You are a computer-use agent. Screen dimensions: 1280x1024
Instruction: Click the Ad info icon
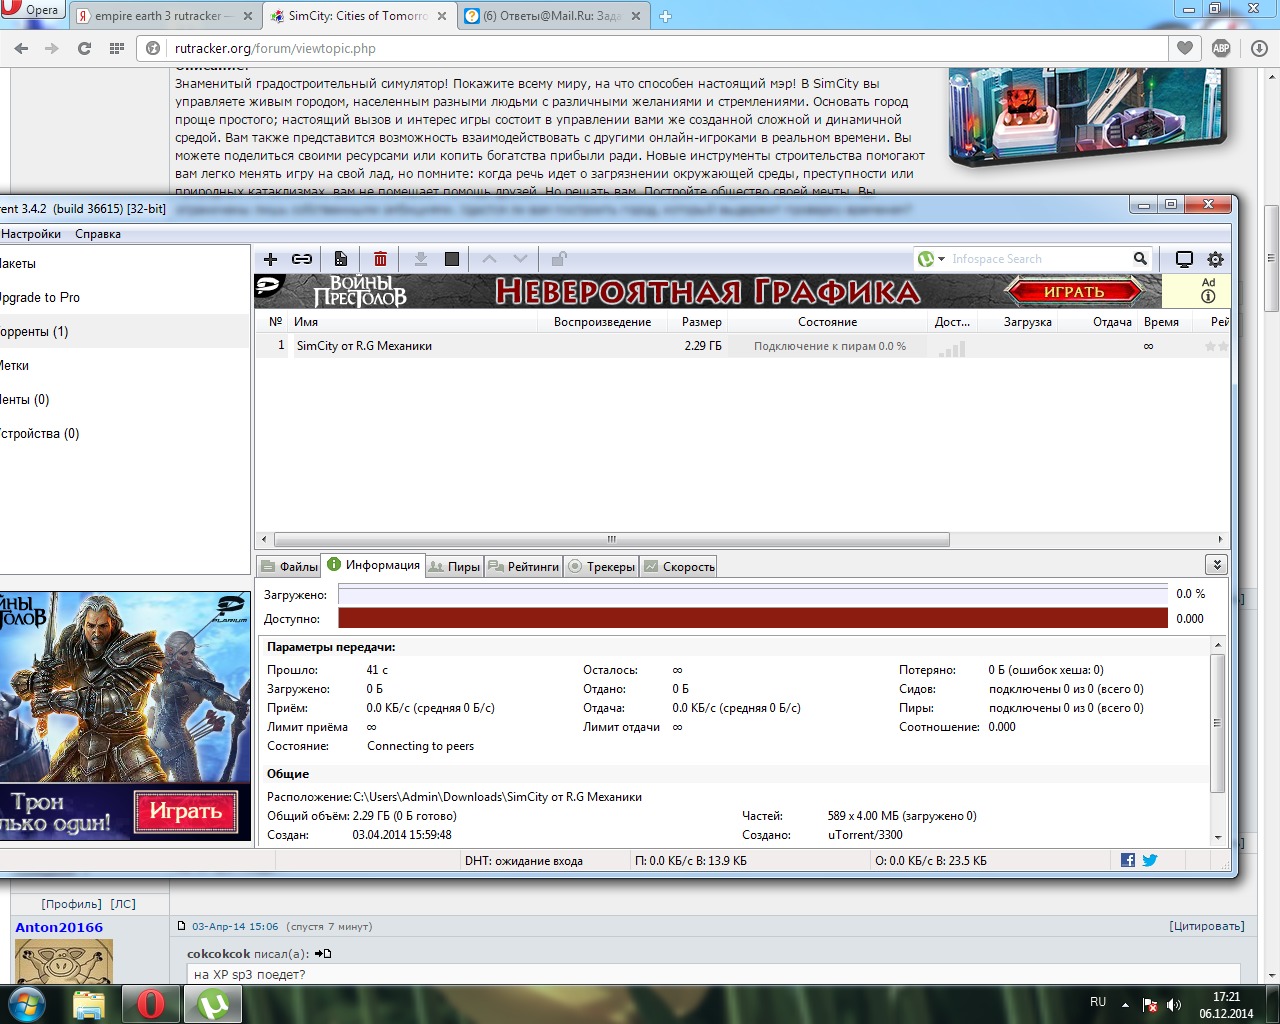pos(1208,296)
